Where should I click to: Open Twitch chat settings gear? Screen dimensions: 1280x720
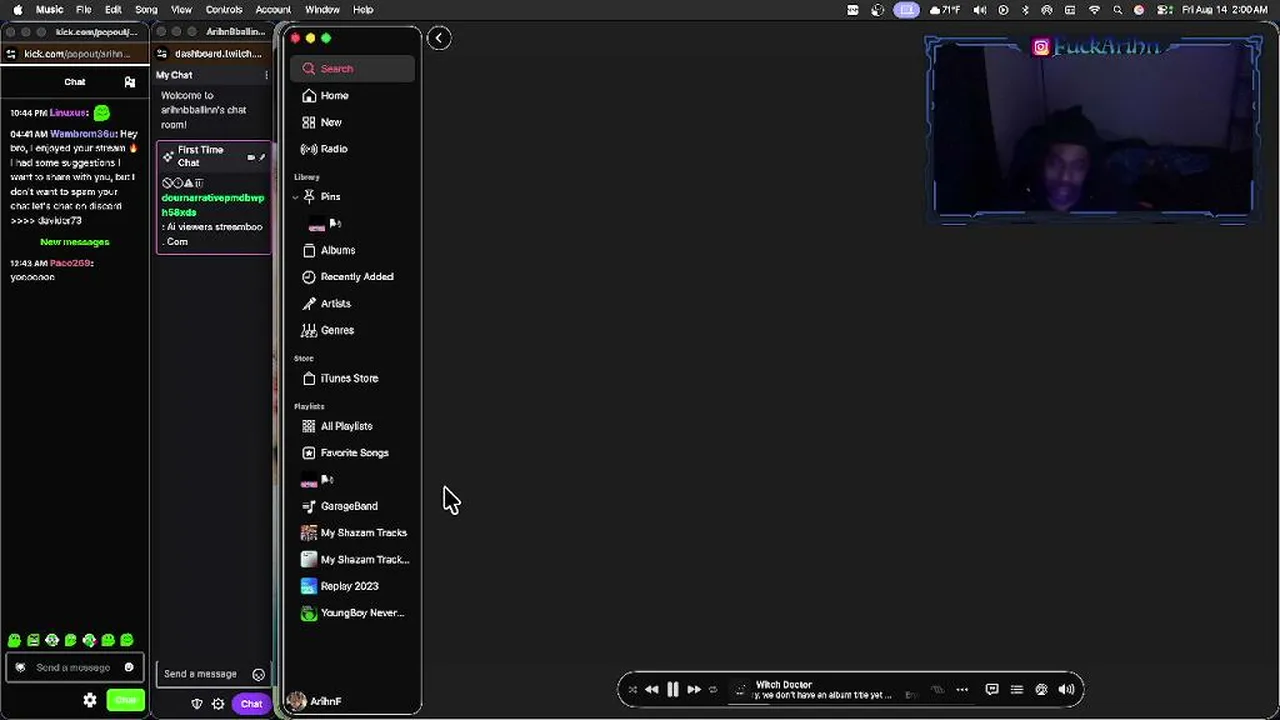pos(218,704)
